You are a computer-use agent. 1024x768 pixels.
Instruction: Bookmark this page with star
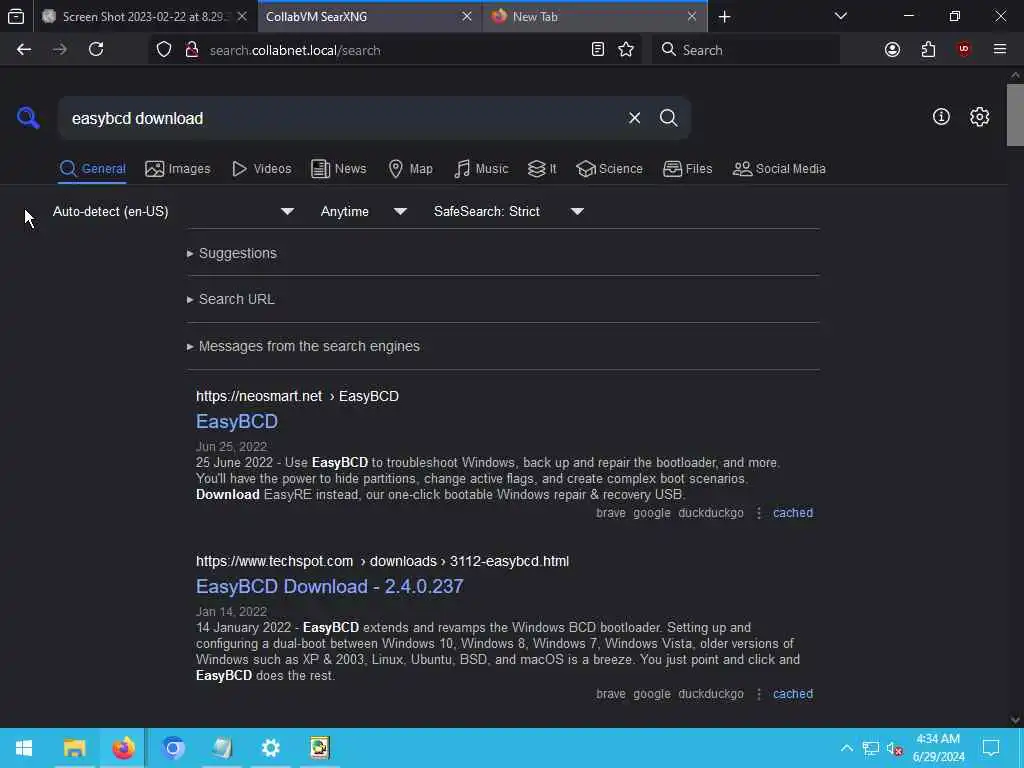click(626, 50)
